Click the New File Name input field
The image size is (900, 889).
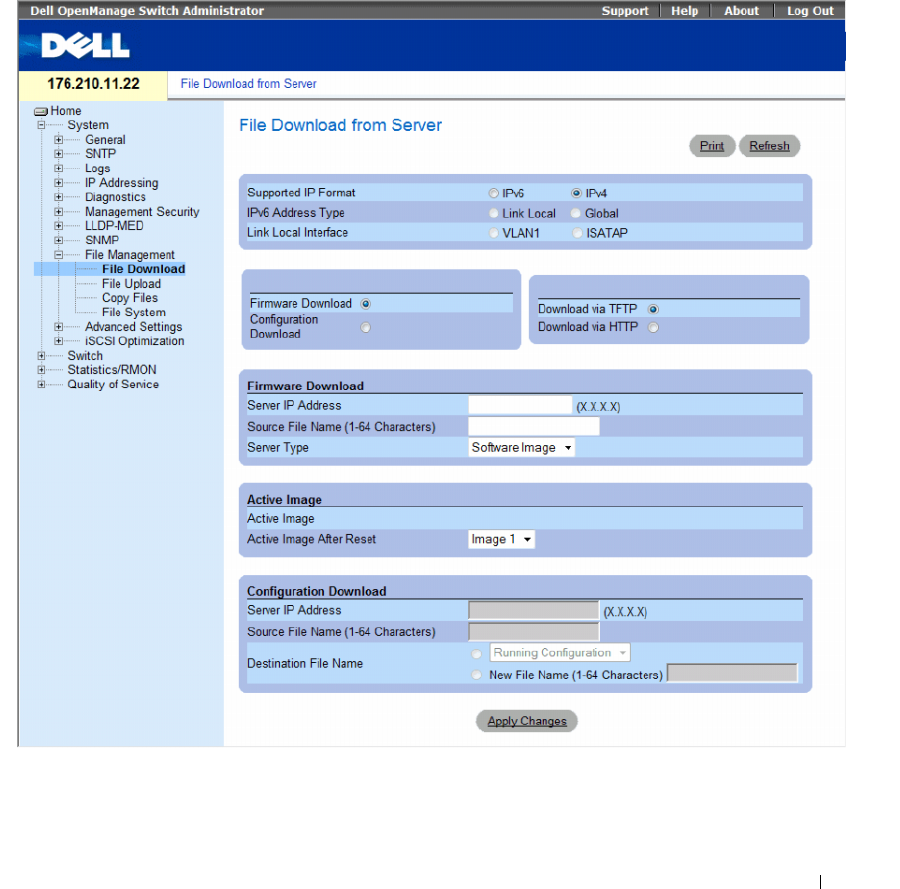coord(732,673)
